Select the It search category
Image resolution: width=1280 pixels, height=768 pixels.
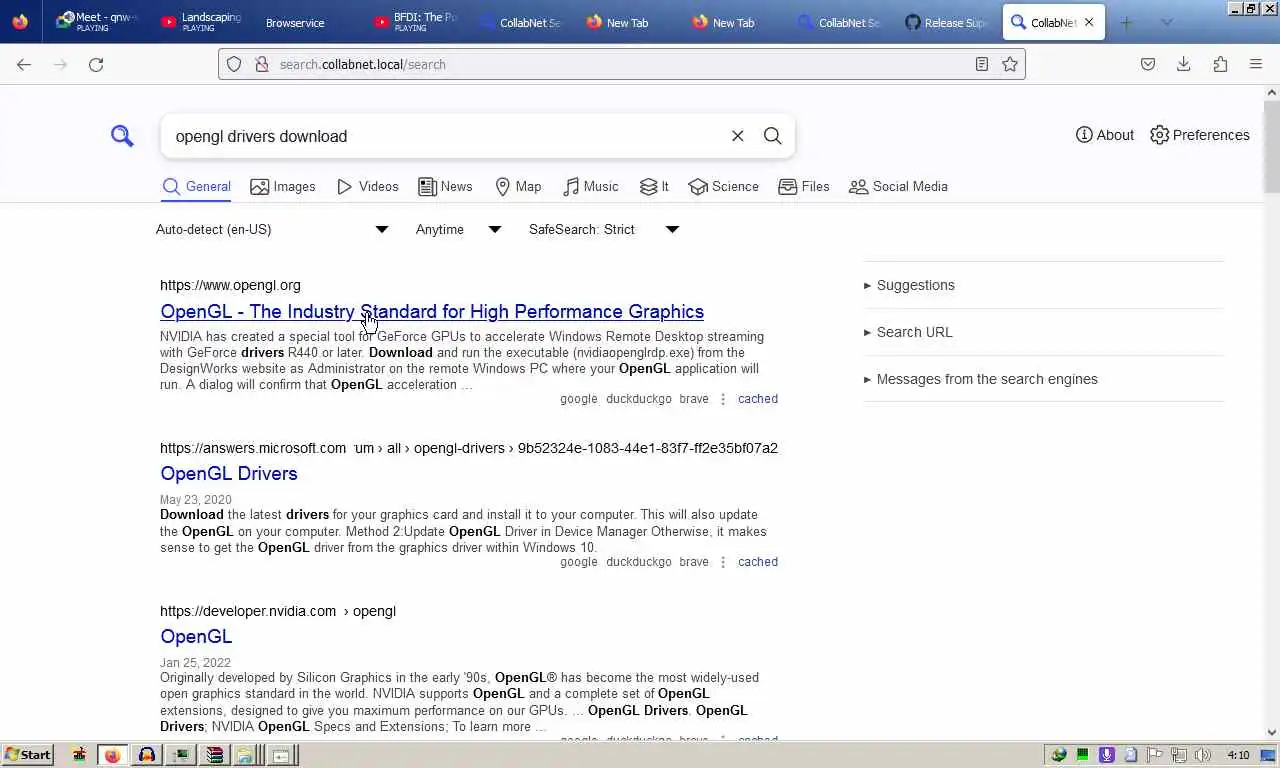(654, 187)
